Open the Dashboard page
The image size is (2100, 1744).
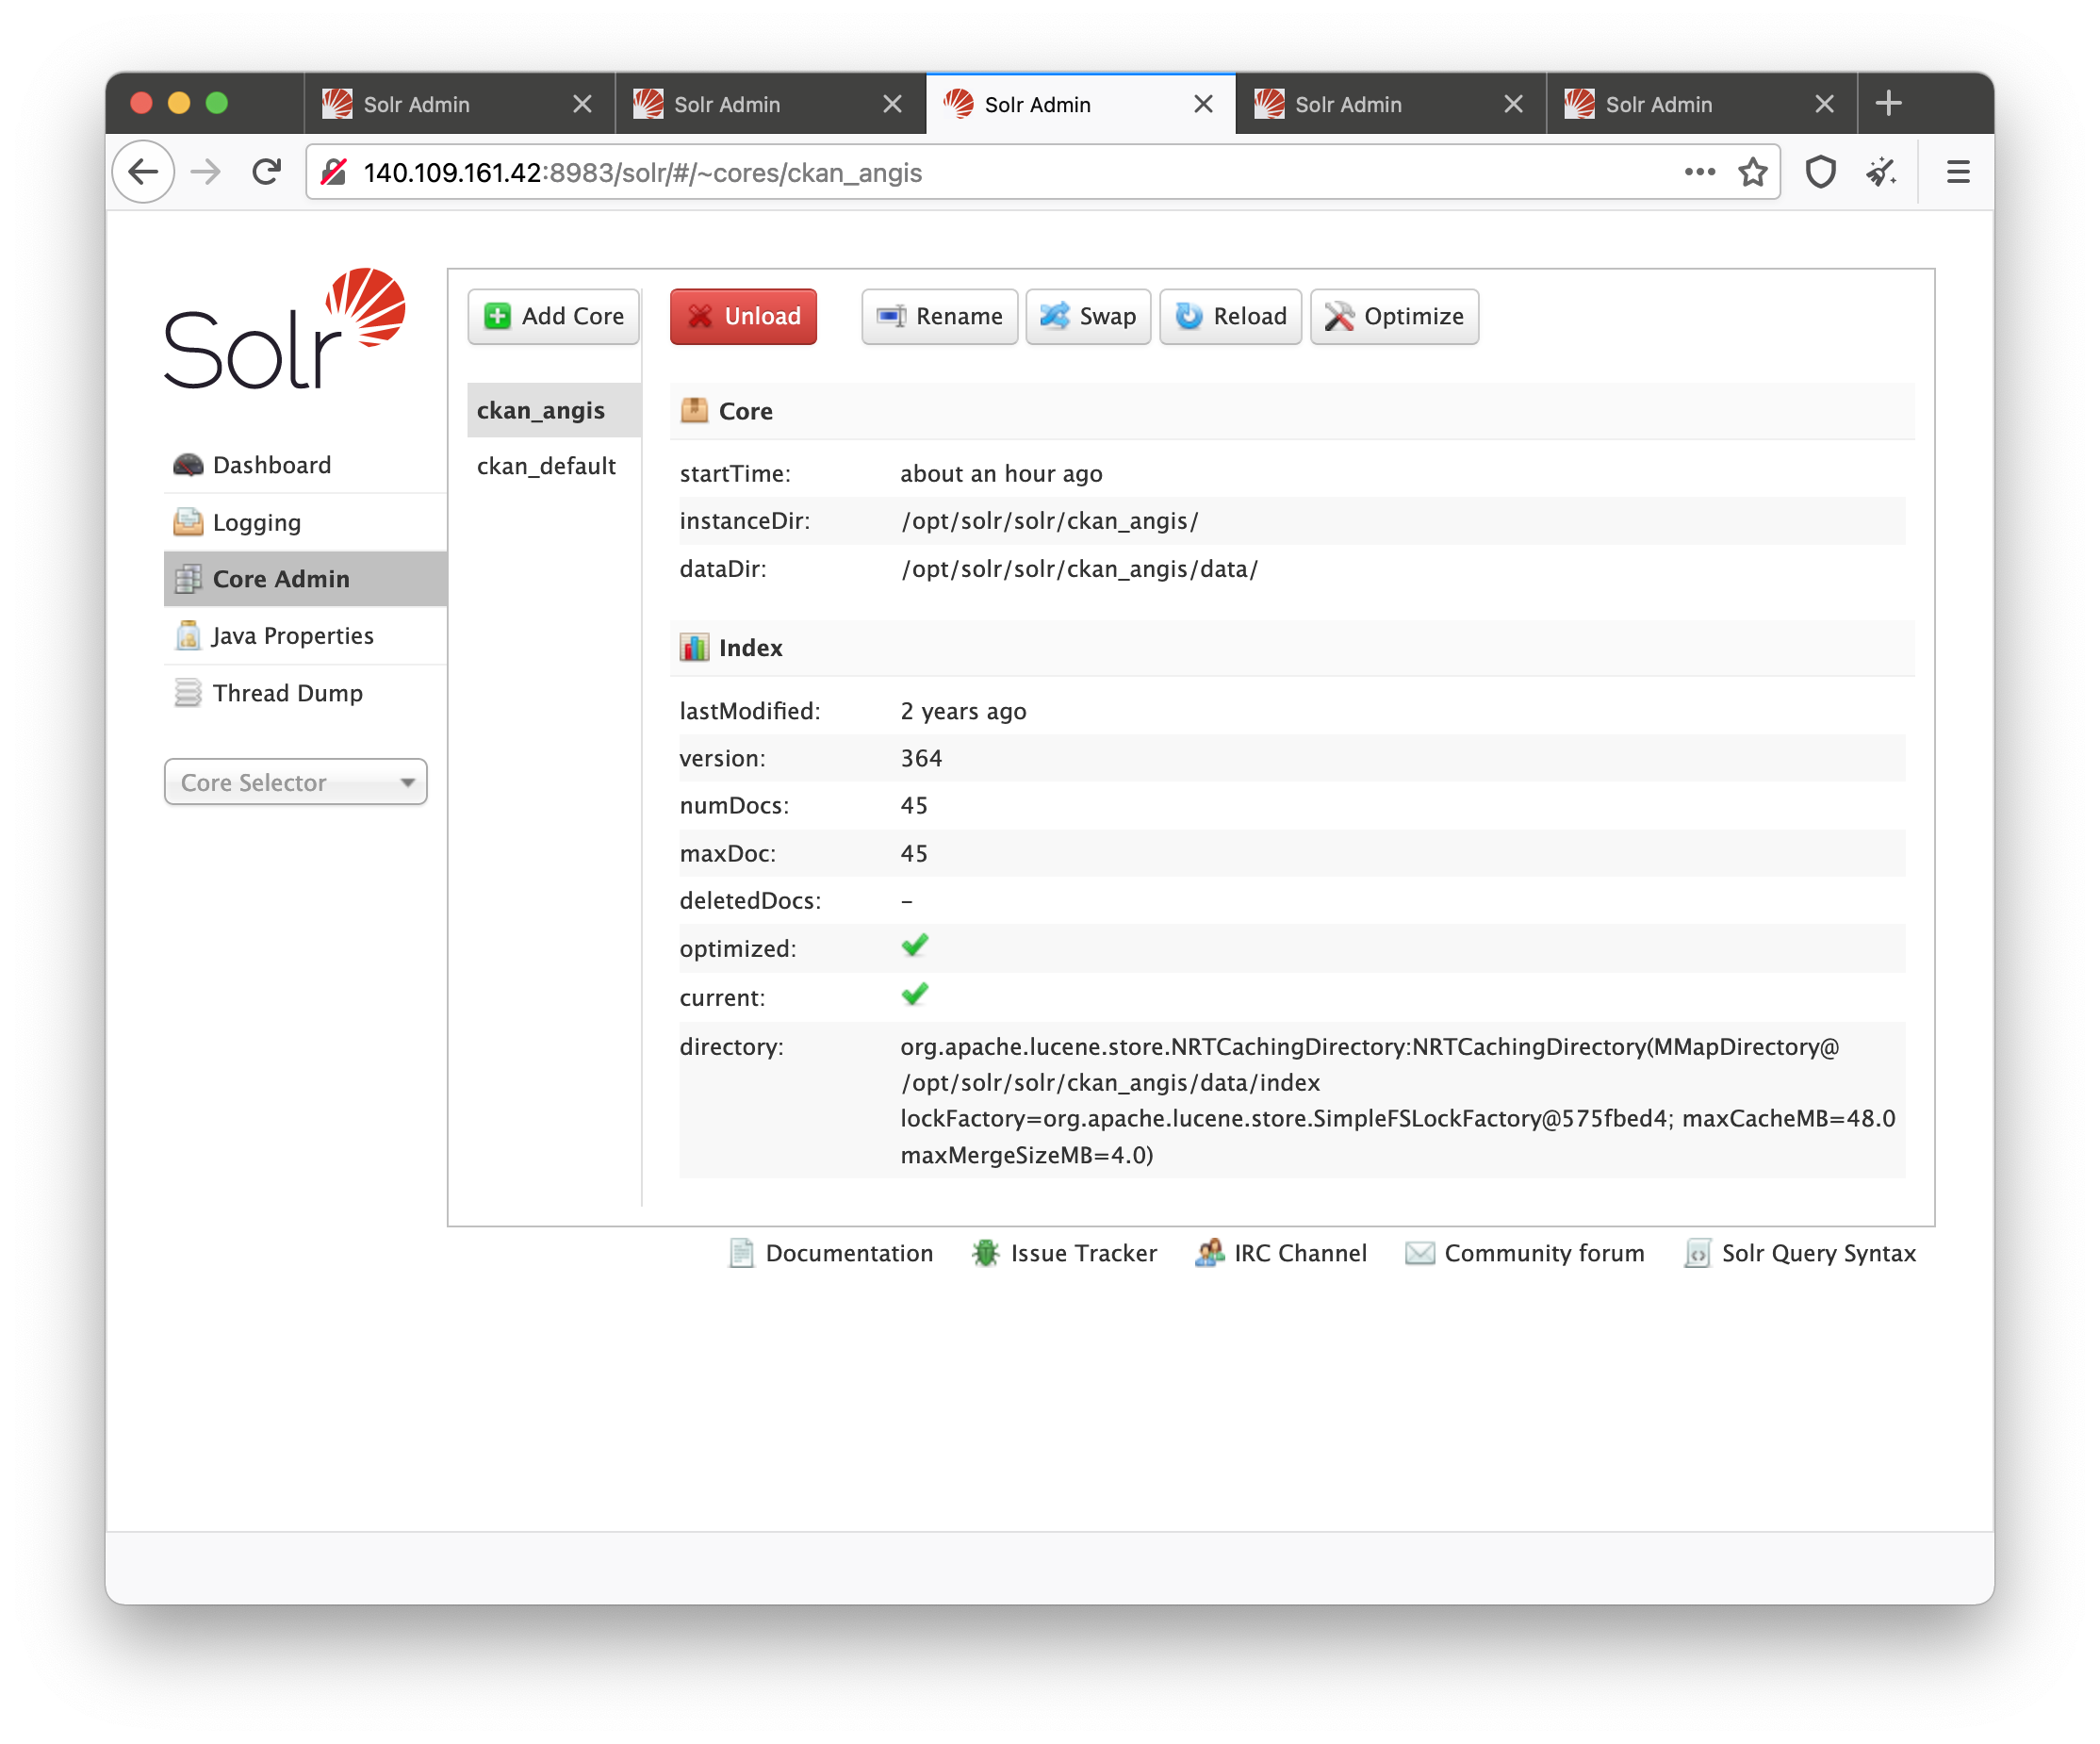pyautogui.click(x=305, y=465)
